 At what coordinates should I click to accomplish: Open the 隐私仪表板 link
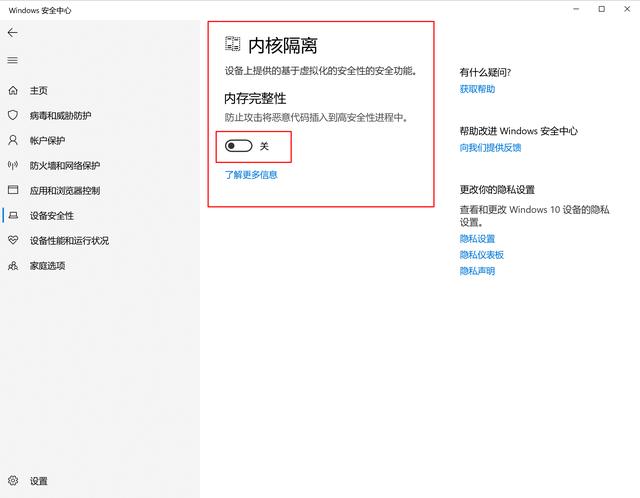click(482, 255)
